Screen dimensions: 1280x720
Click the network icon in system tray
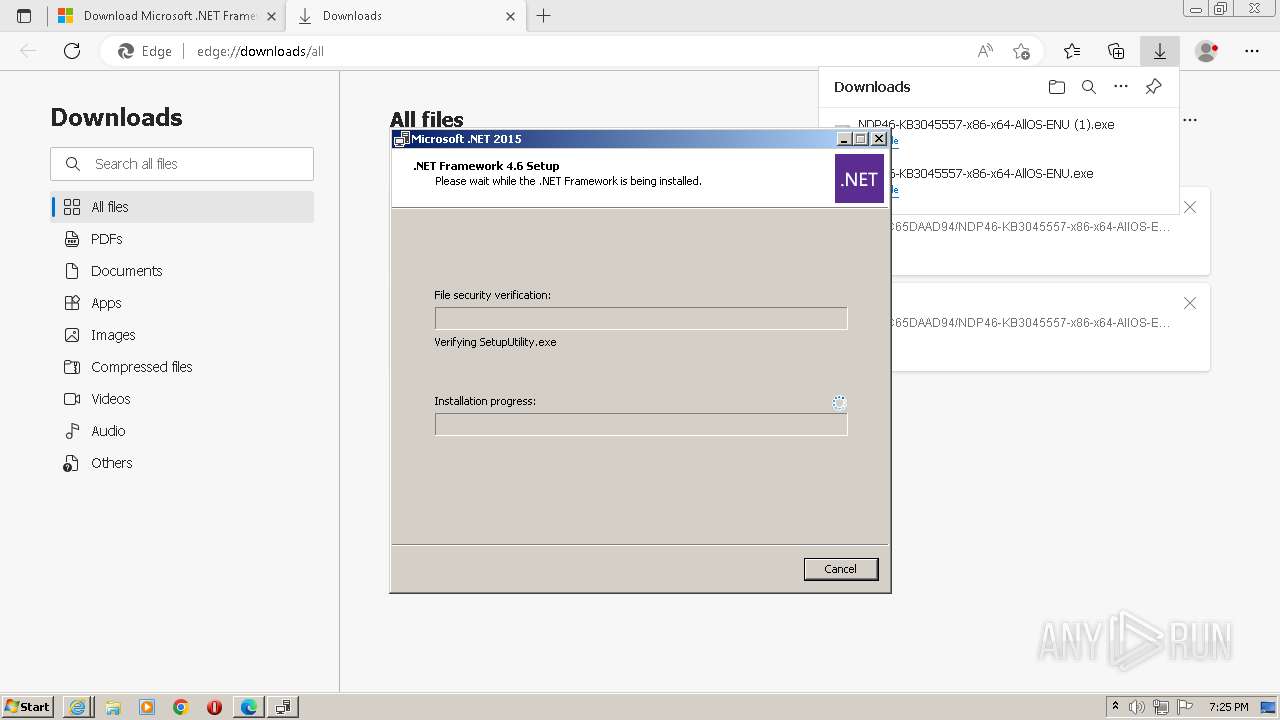(1160, 707)
